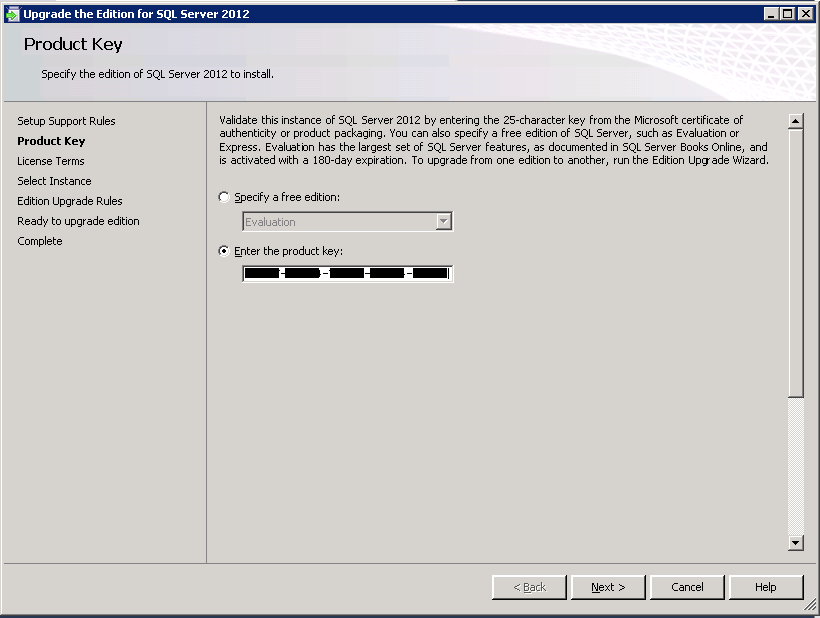Open the Evaluation edition dropdown arrow
This screenshot has width=820, height=618.
pos(443,221)
